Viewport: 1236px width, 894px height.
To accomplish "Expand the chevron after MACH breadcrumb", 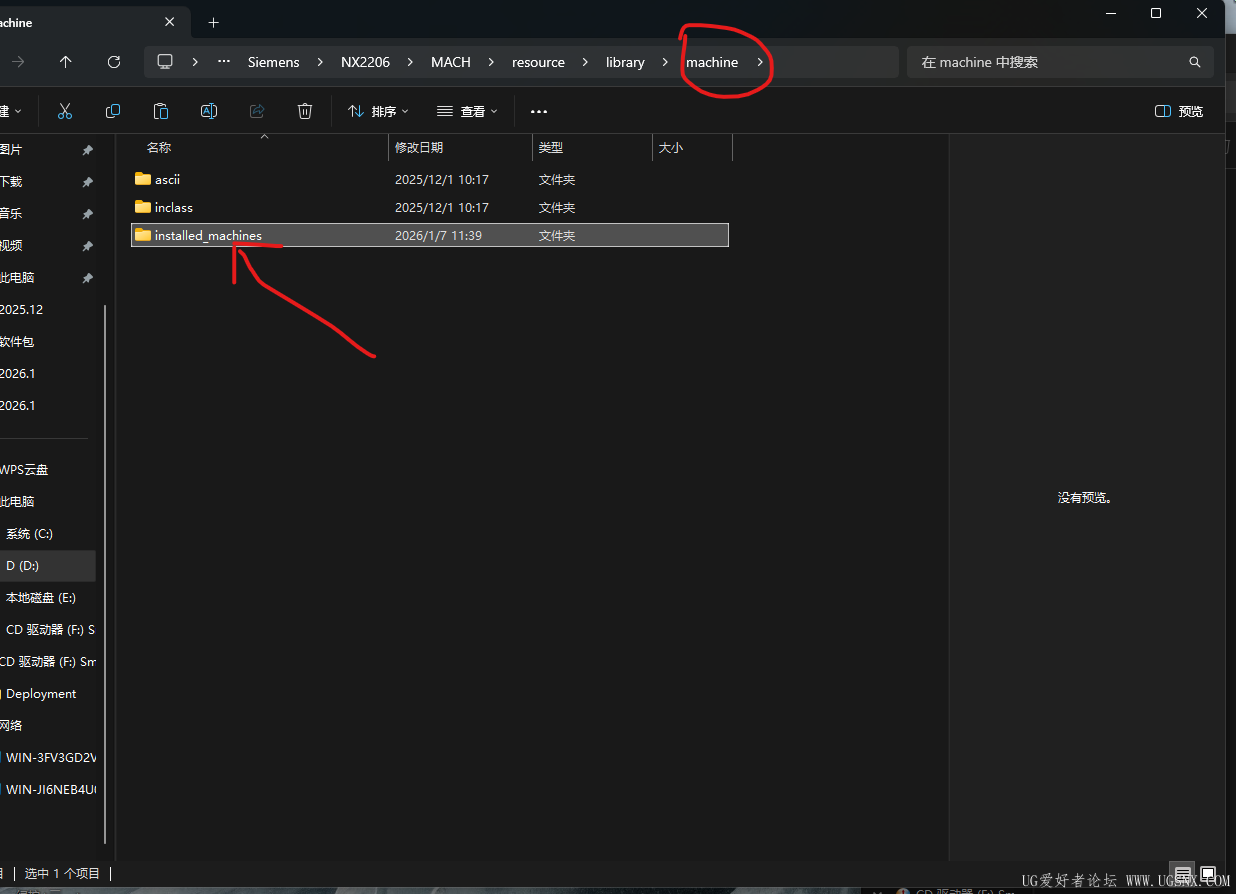I will 491,62.
